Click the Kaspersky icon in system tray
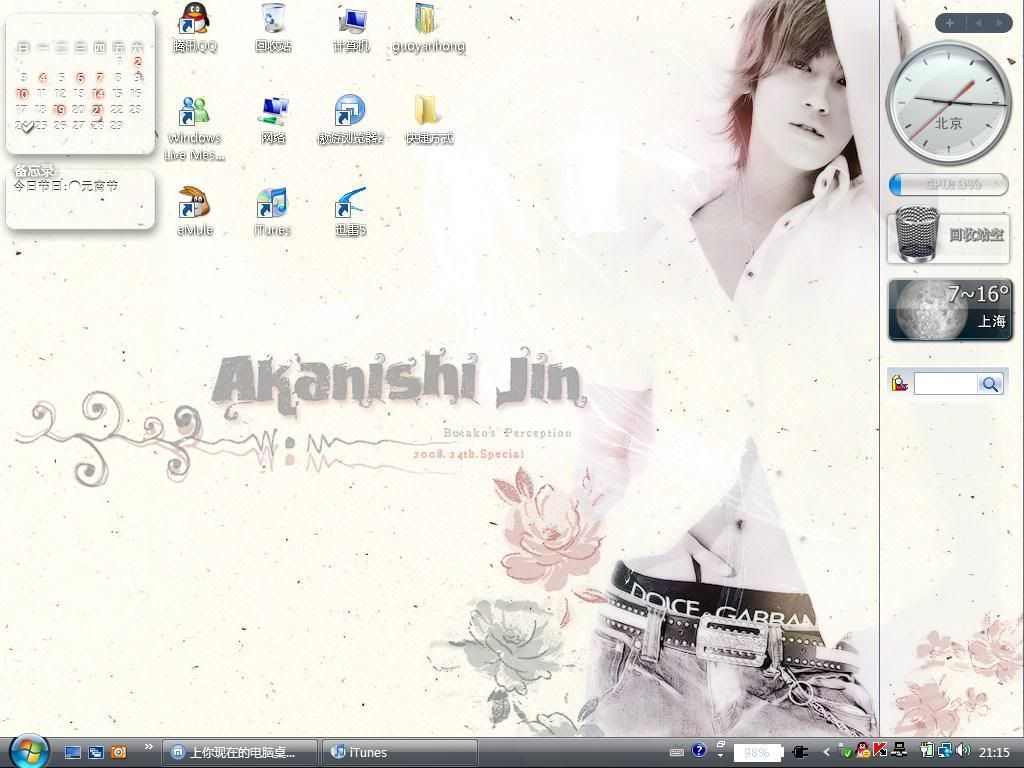Viewport: 1024px width, 768px height. coord(880,751)
